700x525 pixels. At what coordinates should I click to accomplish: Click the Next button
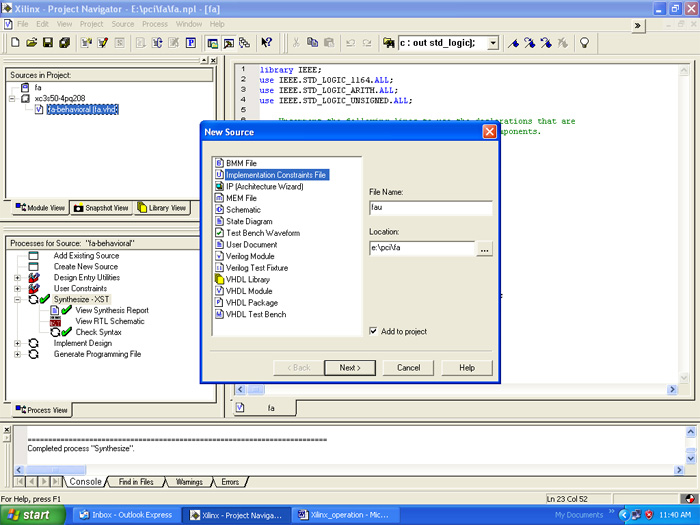(350, 368)
